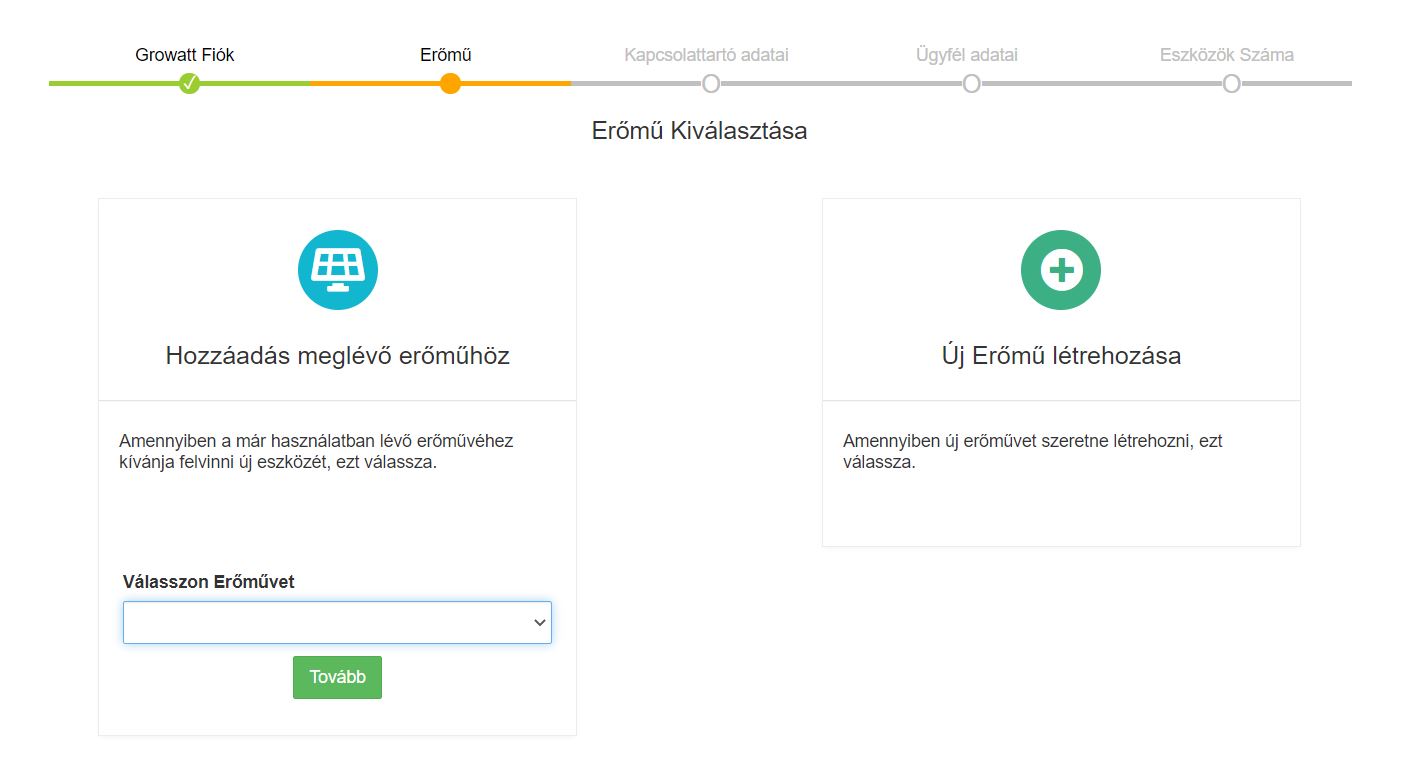Click the green plus circle icon

click(1060, 270)
